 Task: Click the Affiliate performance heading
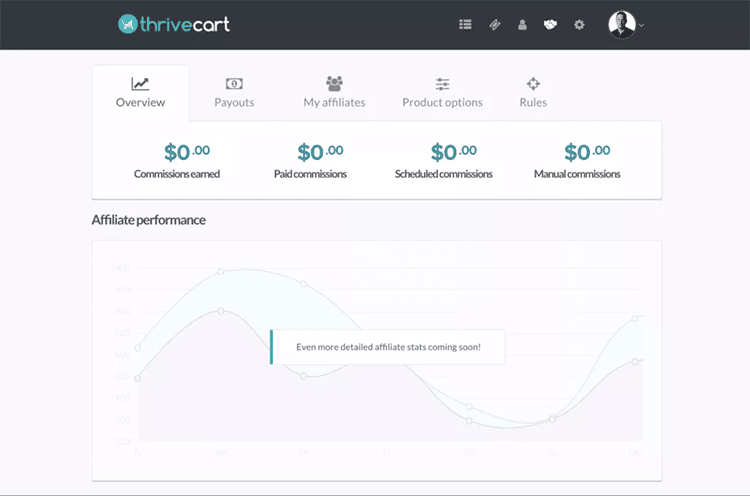coord(148,220)
